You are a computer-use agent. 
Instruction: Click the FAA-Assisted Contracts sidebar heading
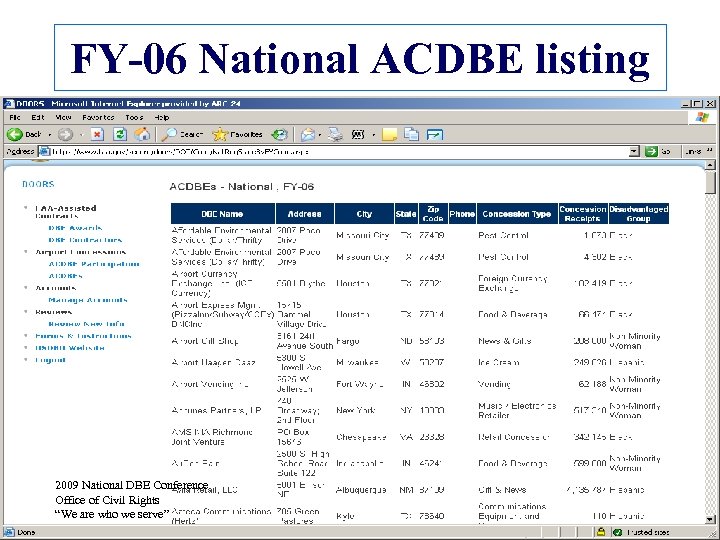[x=66, y=212]
